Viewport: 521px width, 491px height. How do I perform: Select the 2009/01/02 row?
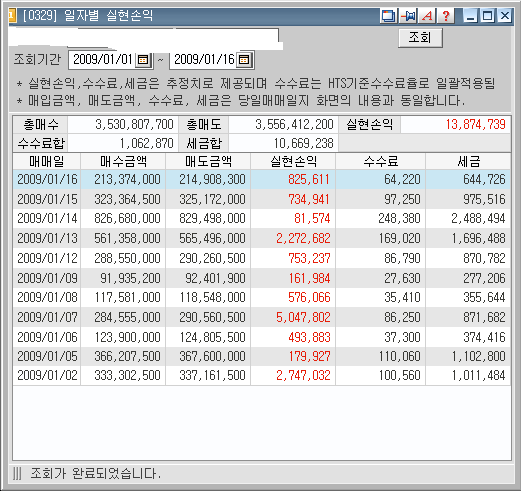[262, 376]
